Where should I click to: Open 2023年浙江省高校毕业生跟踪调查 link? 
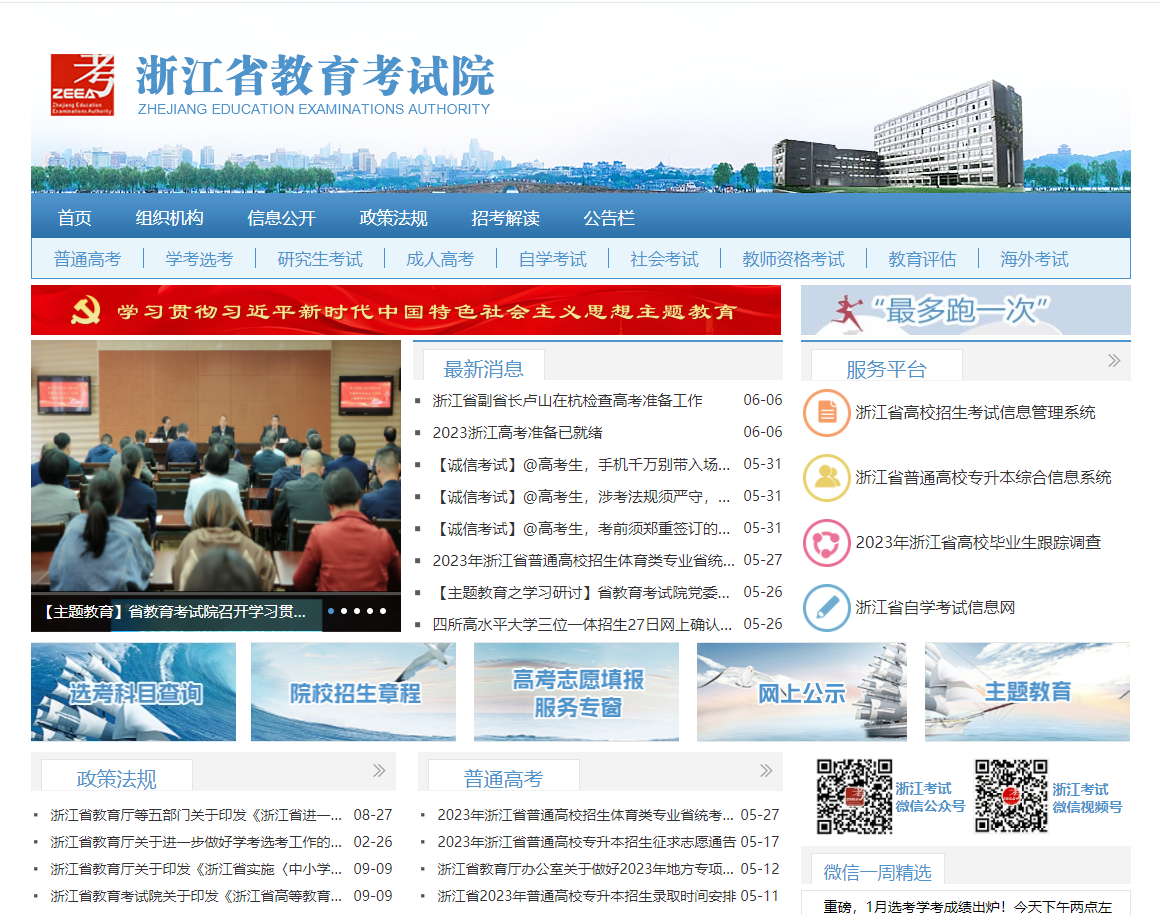pos(978,543)
